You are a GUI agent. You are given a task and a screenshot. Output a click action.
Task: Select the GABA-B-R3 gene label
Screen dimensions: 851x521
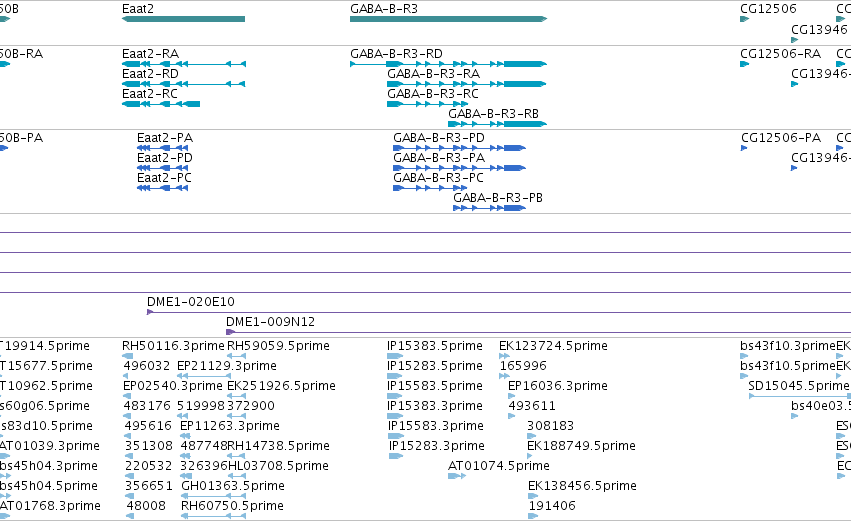[x=384, y=9]
